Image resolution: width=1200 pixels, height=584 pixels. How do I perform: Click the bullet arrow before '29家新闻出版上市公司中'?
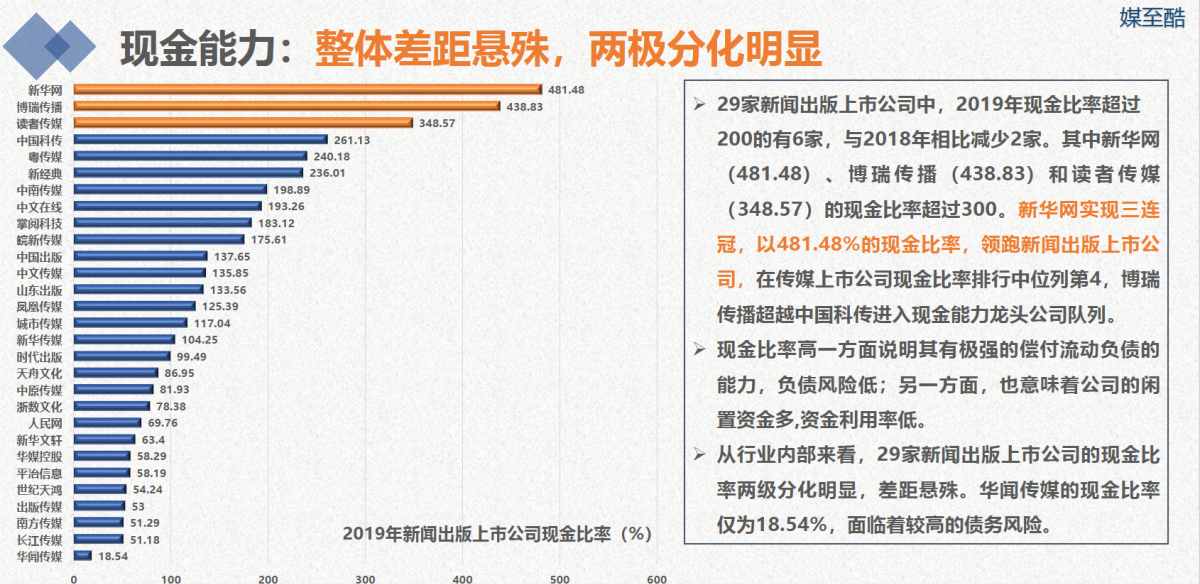(698, 104)
